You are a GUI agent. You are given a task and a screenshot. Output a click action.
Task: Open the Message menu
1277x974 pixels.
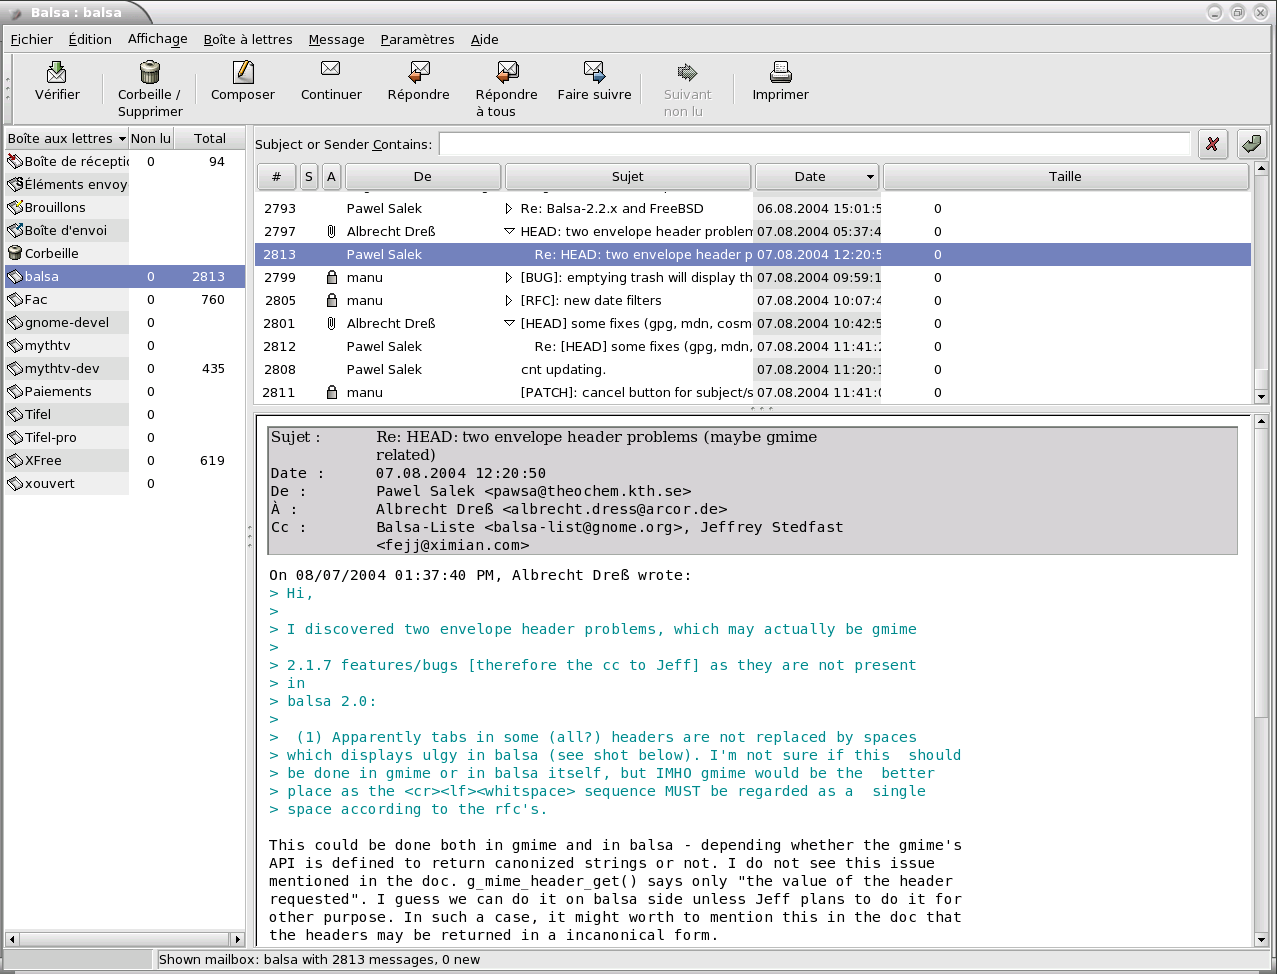pyautogui.click(x=336, y=39)
